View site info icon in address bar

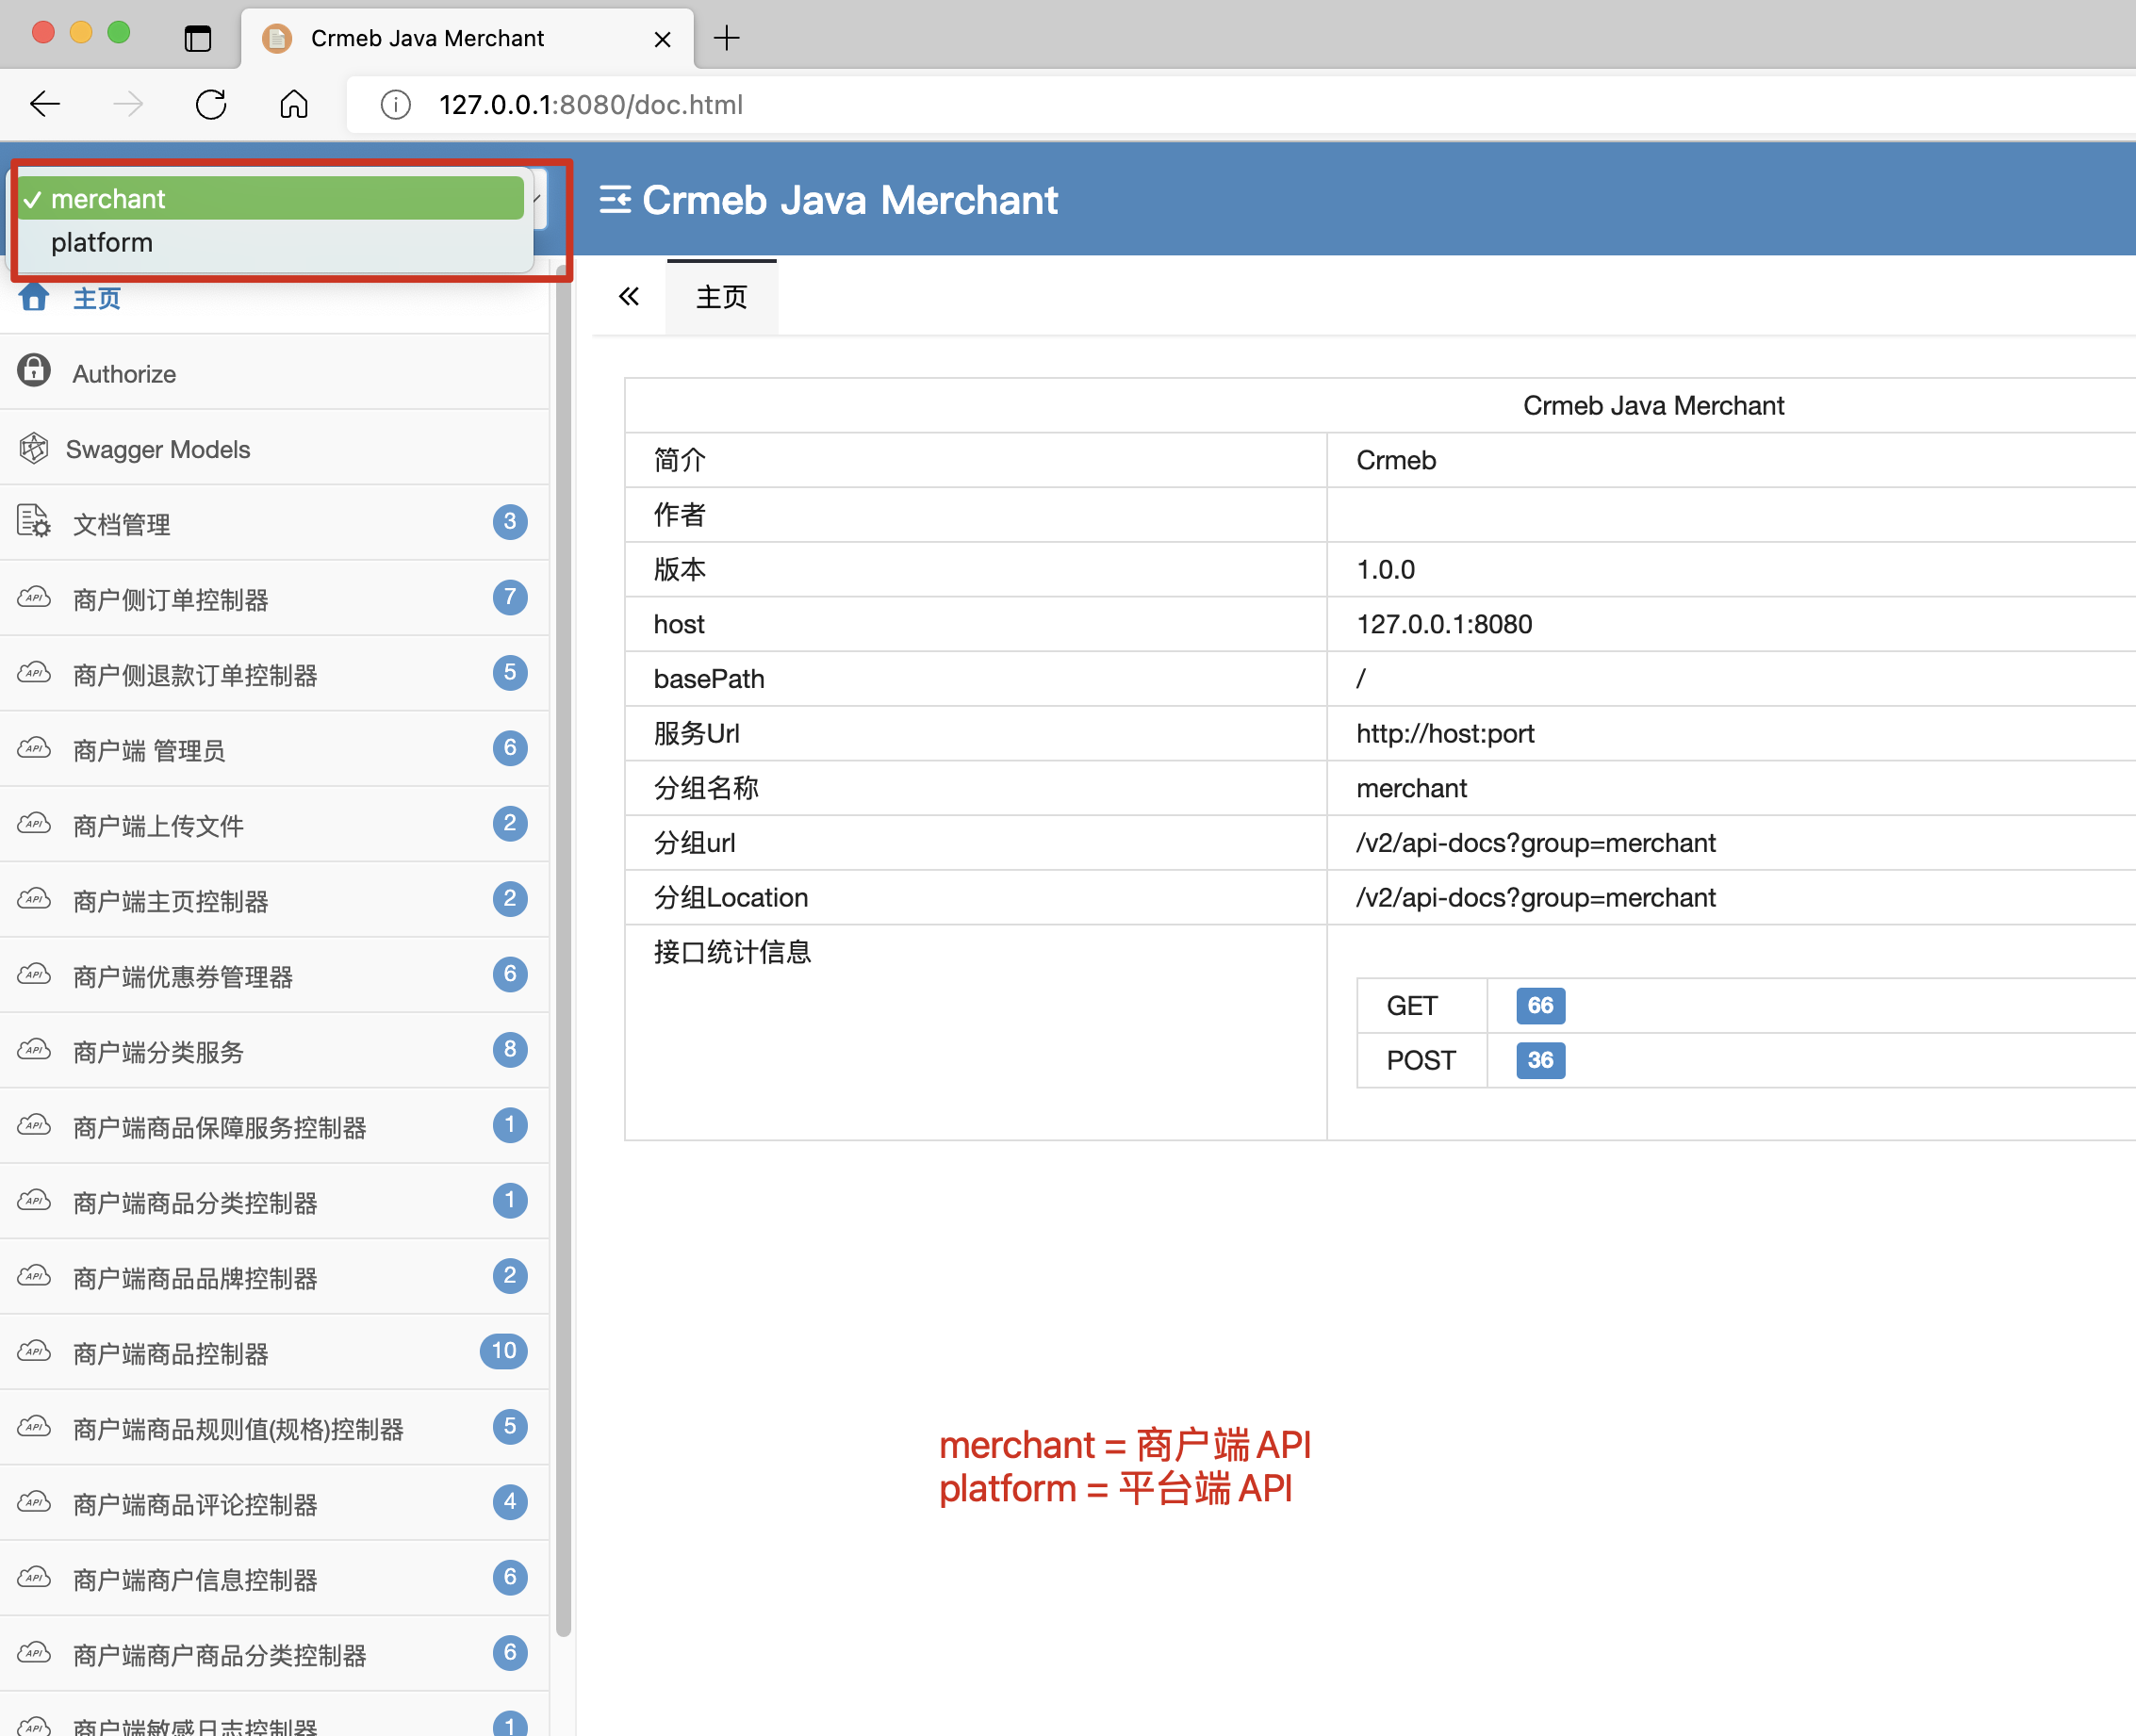[x=396, y=104]
